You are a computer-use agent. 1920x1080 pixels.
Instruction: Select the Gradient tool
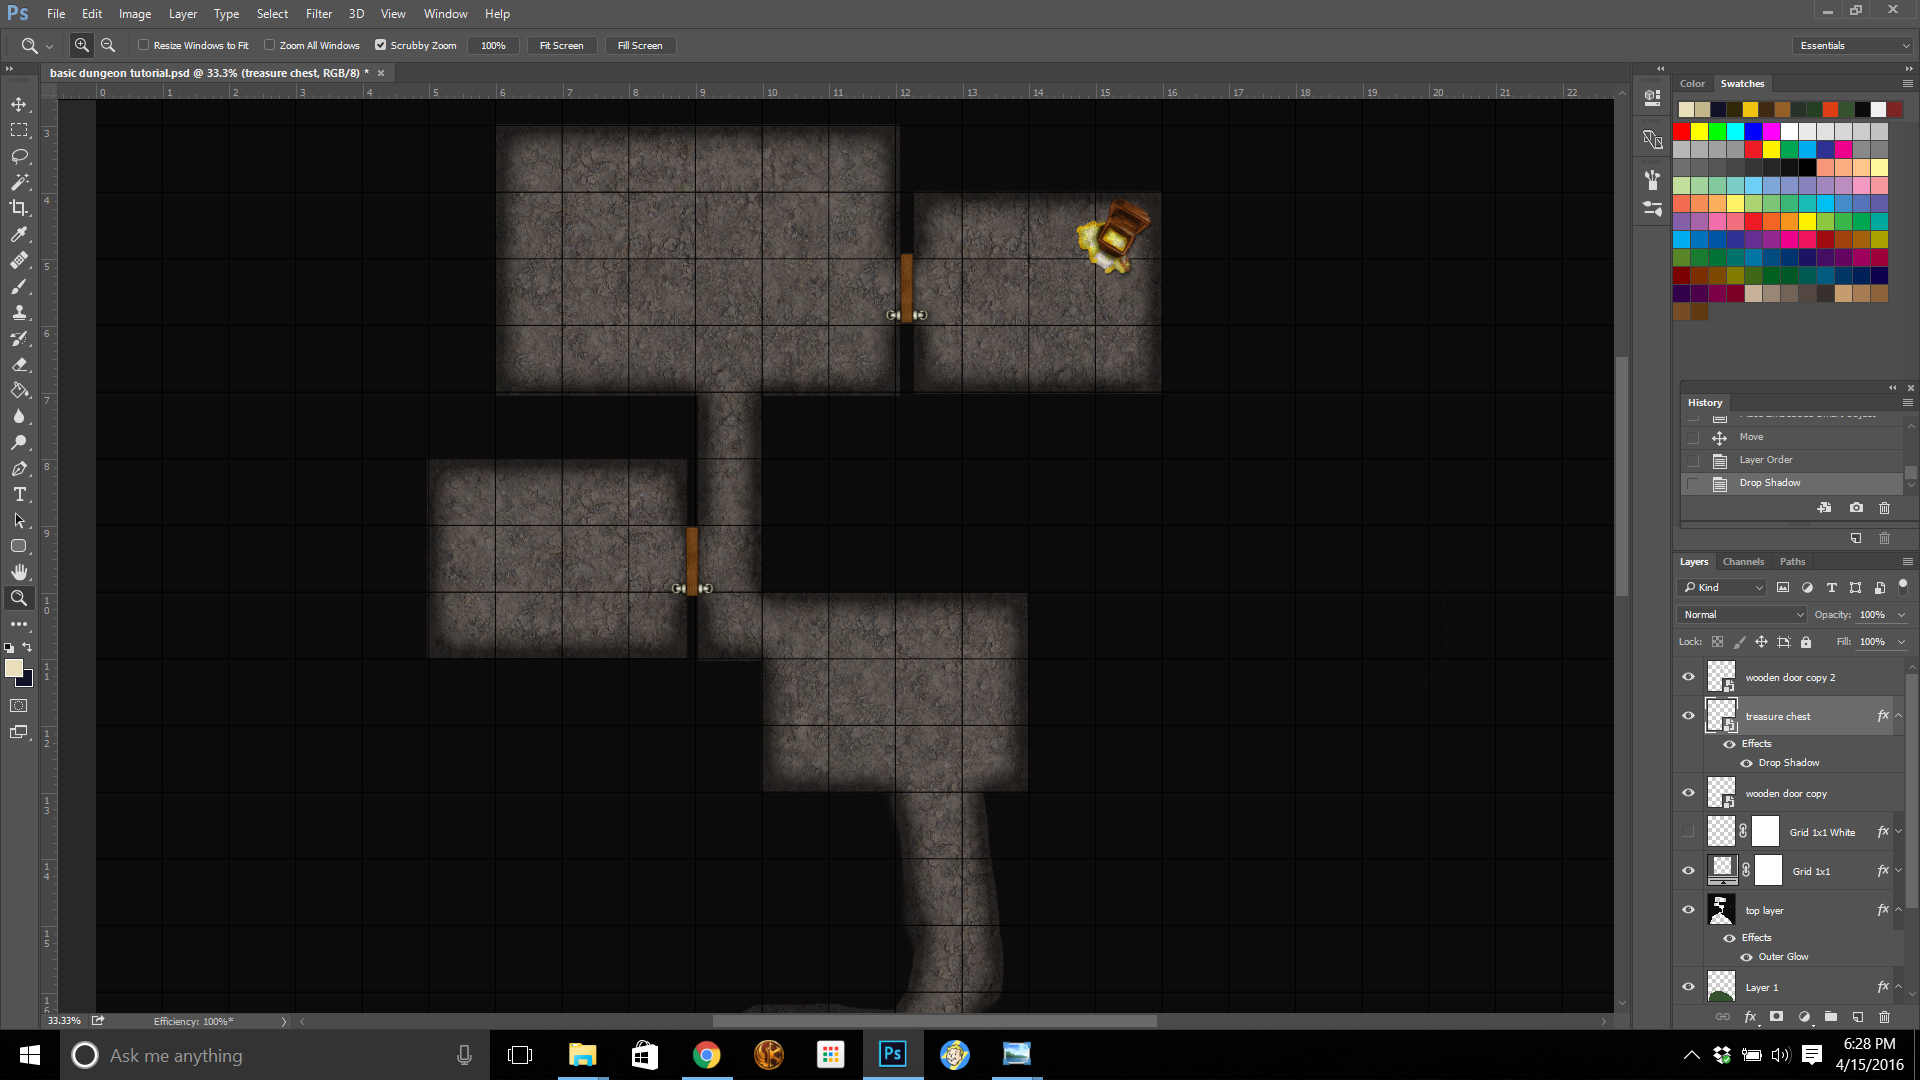18,390
